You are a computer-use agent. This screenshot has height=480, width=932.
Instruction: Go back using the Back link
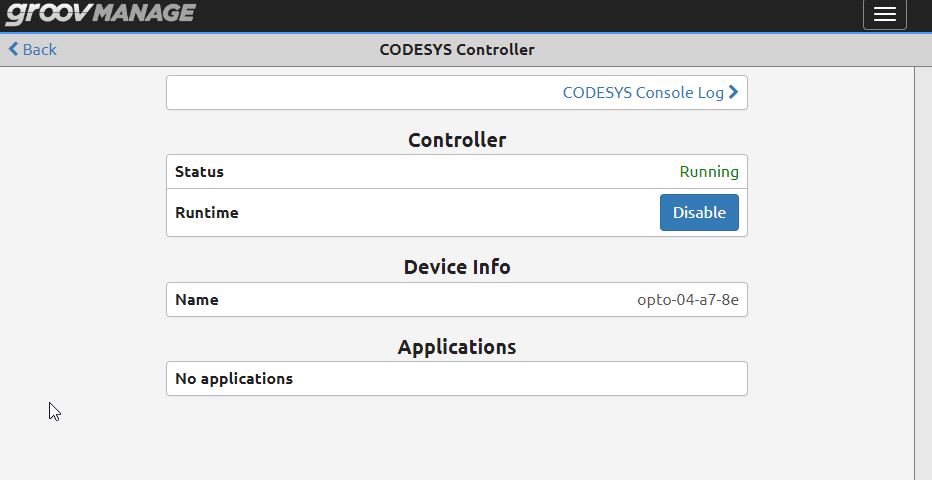point(33,49)
